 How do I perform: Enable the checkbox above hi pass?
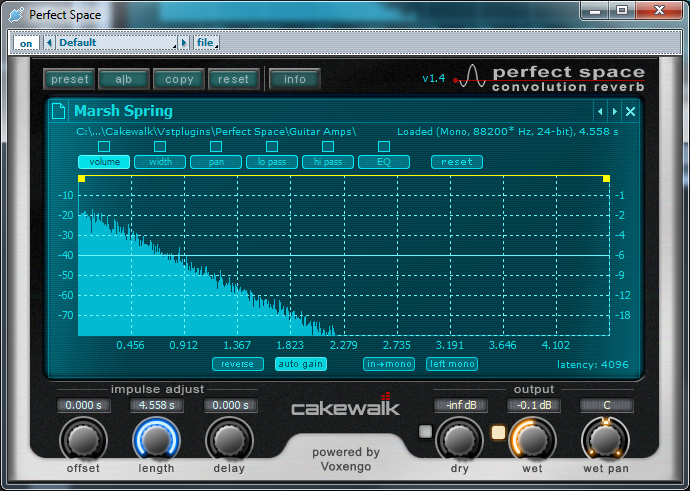[328, 146]
